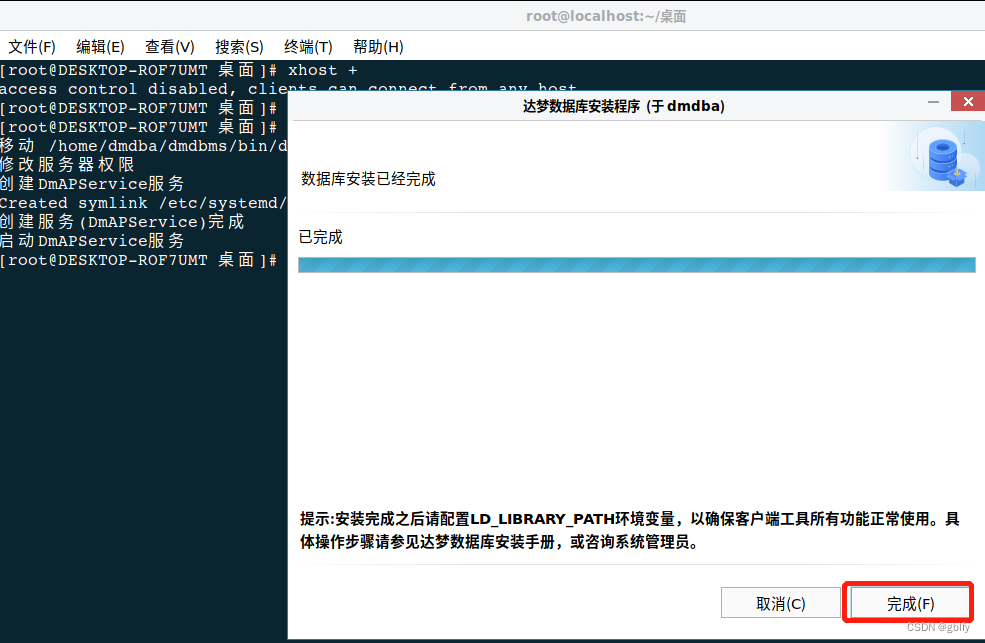Open the 帮助(H) menu

[x=378, y=47]
